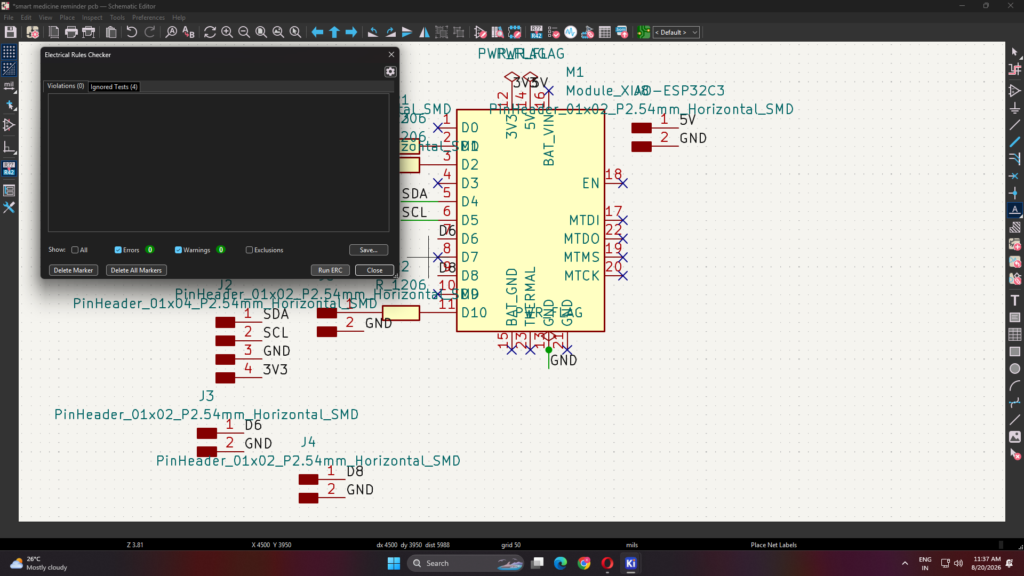The height and width of the screenshot is (576, 1024).
Task: Toggle the All checkbox in ERC
Action: pos(75,250)
